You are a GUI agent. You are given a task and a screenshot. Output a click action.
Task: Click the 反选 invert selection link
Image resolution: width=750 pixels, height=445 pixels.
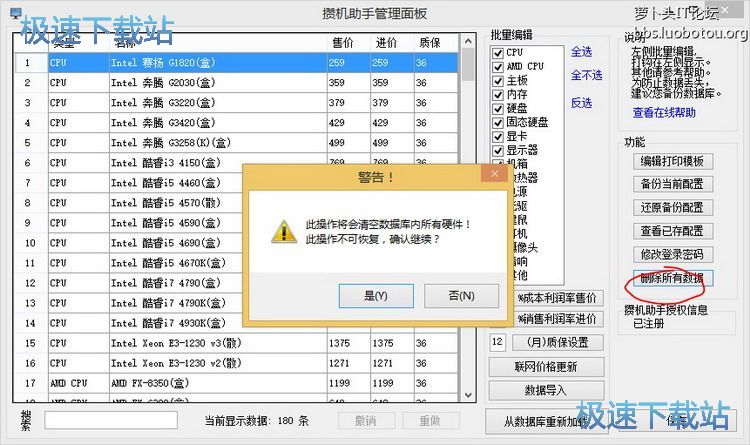582,103
